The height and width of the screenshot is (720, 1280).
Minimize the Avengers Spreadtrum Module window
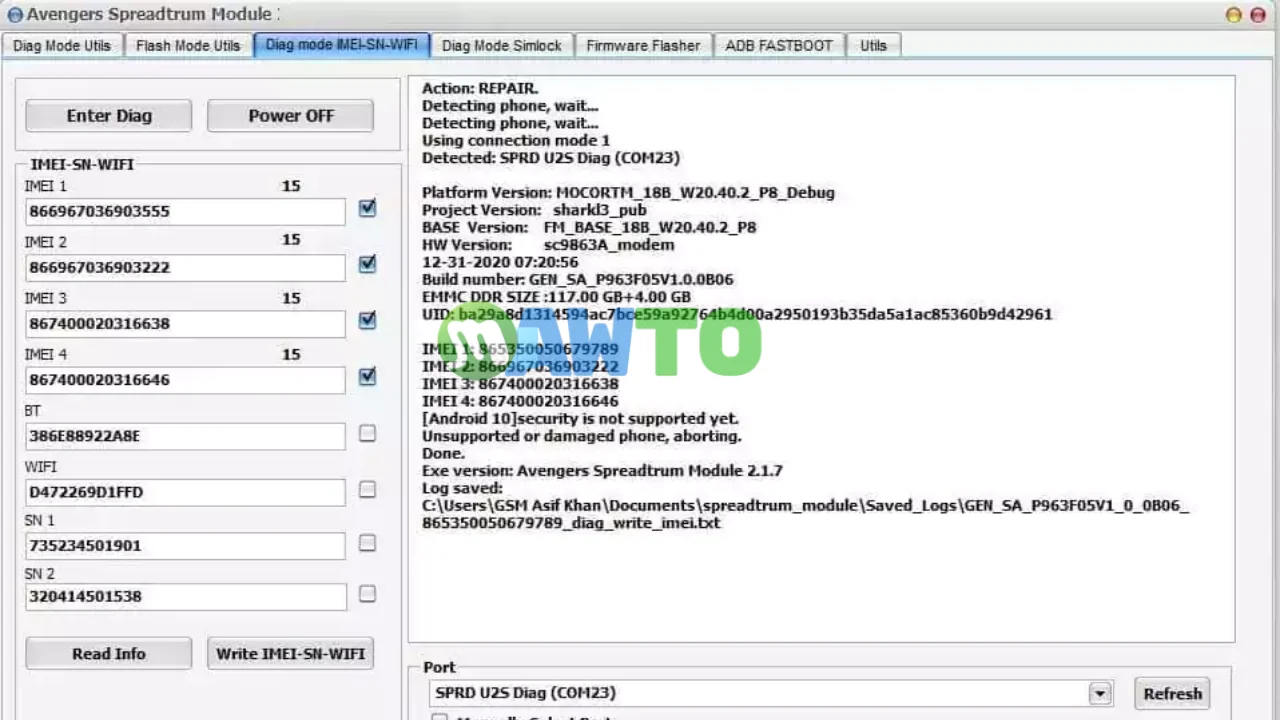click(x=1234, y=15)
